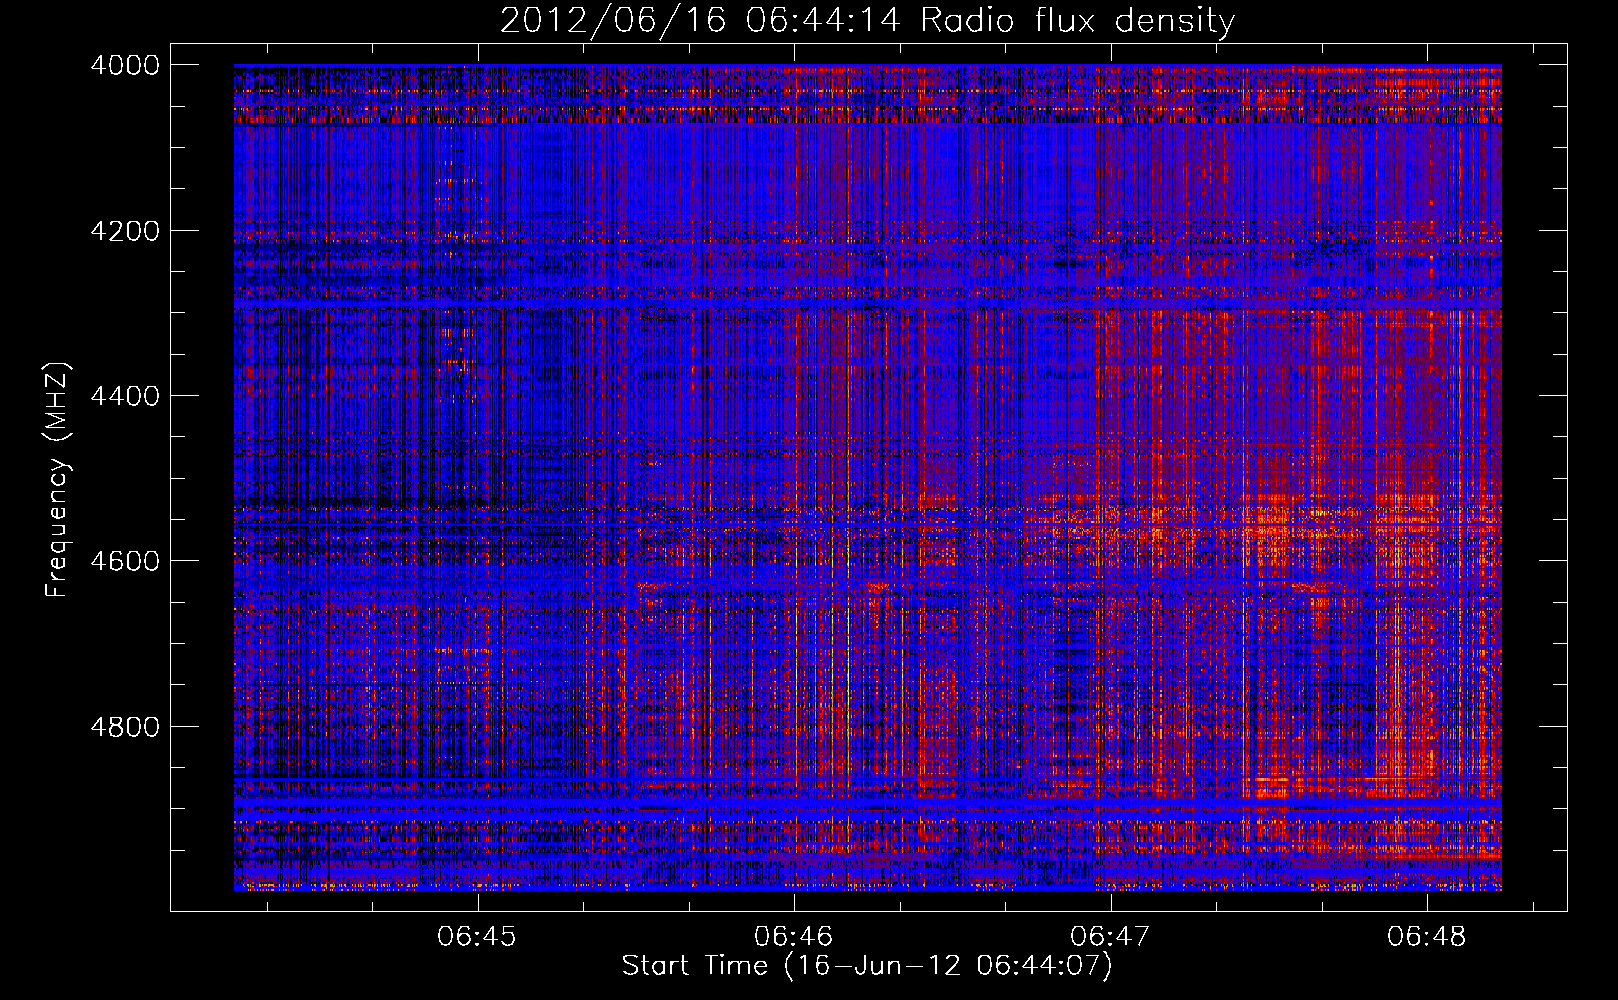Screen dimensions: 1618x1000
Task: Click the 'Start Time' x-axis label
Action: click(867, 965)
